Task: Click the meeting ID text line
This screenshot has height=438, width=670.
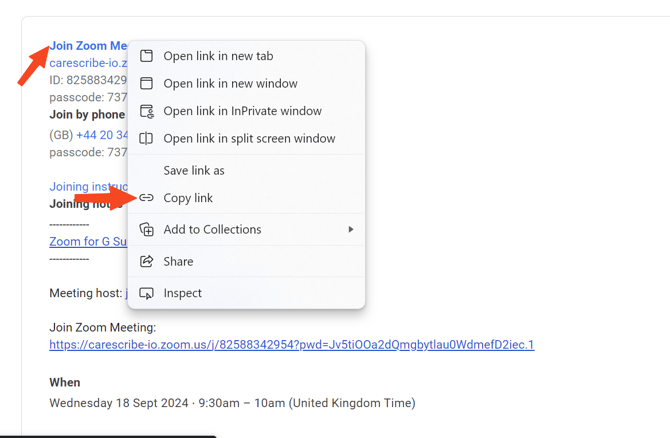Action: click(x=88, y=80)
